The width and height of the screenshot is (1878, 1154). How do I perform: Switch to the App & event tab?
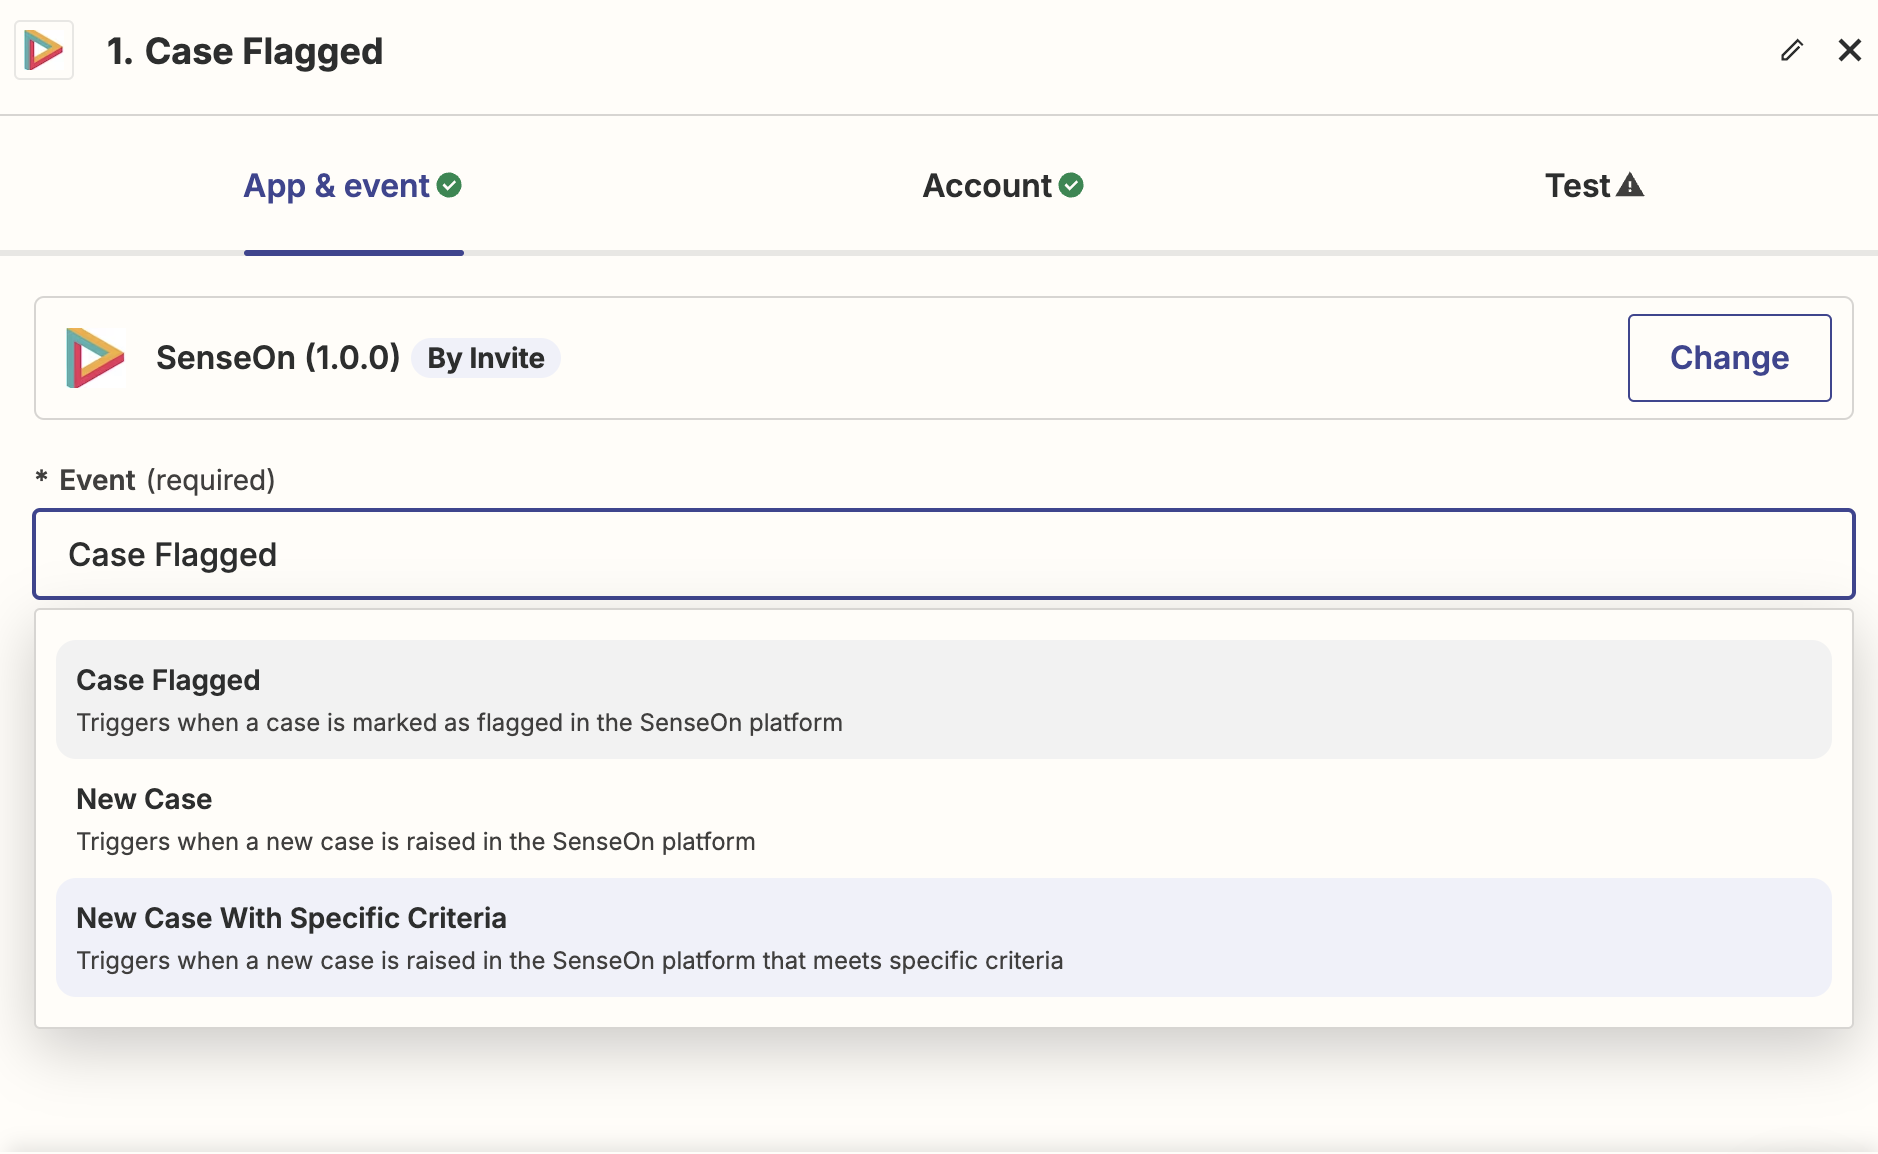[x=353, y=186]
